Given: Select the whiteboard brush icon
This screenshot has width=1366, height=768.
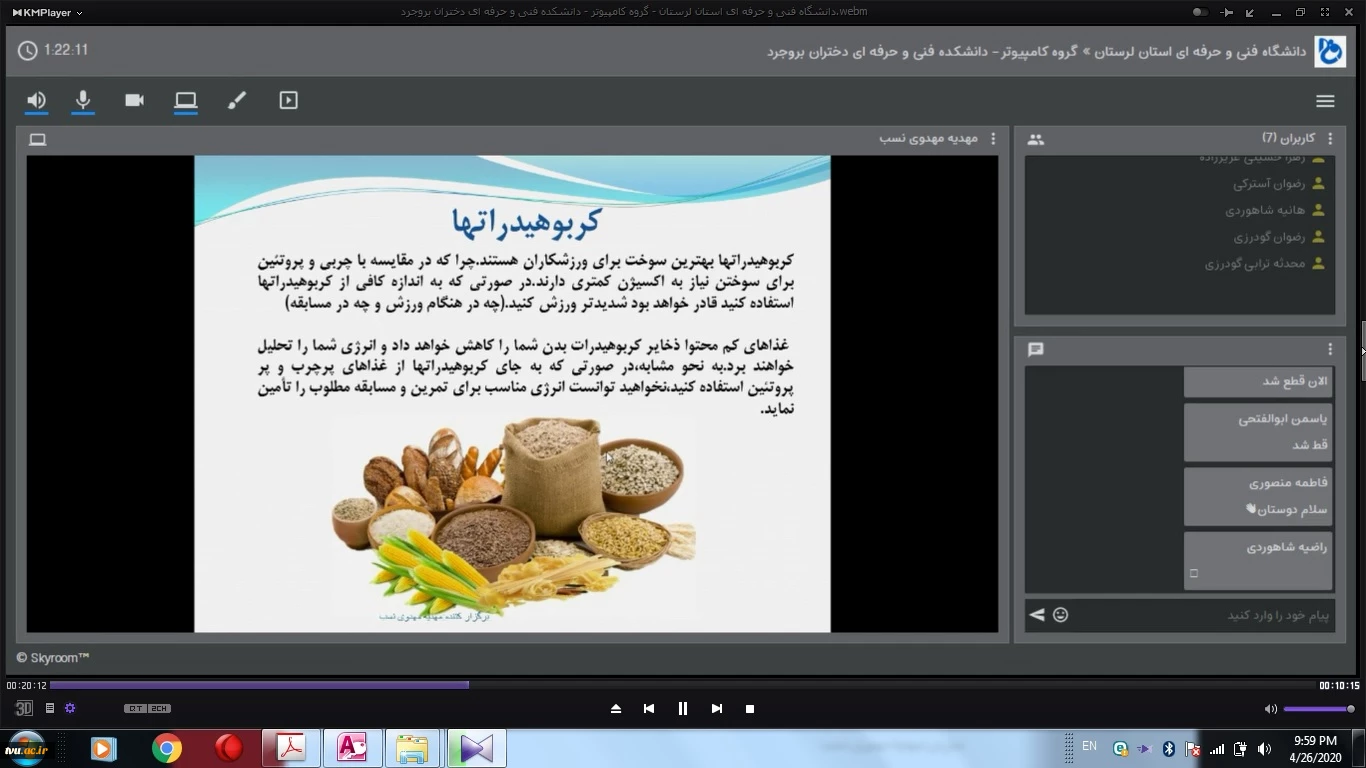Looking at the screenshot, I should [237, 100].
